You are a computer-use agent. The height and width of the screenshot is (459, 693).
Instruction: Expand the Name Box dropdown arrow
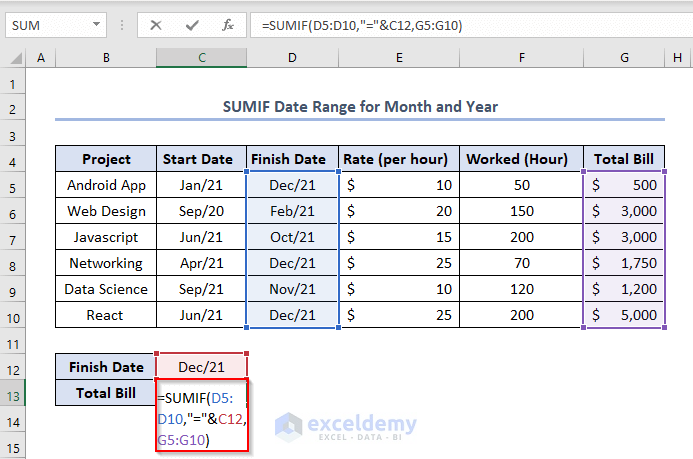click(x=96, y=24)
